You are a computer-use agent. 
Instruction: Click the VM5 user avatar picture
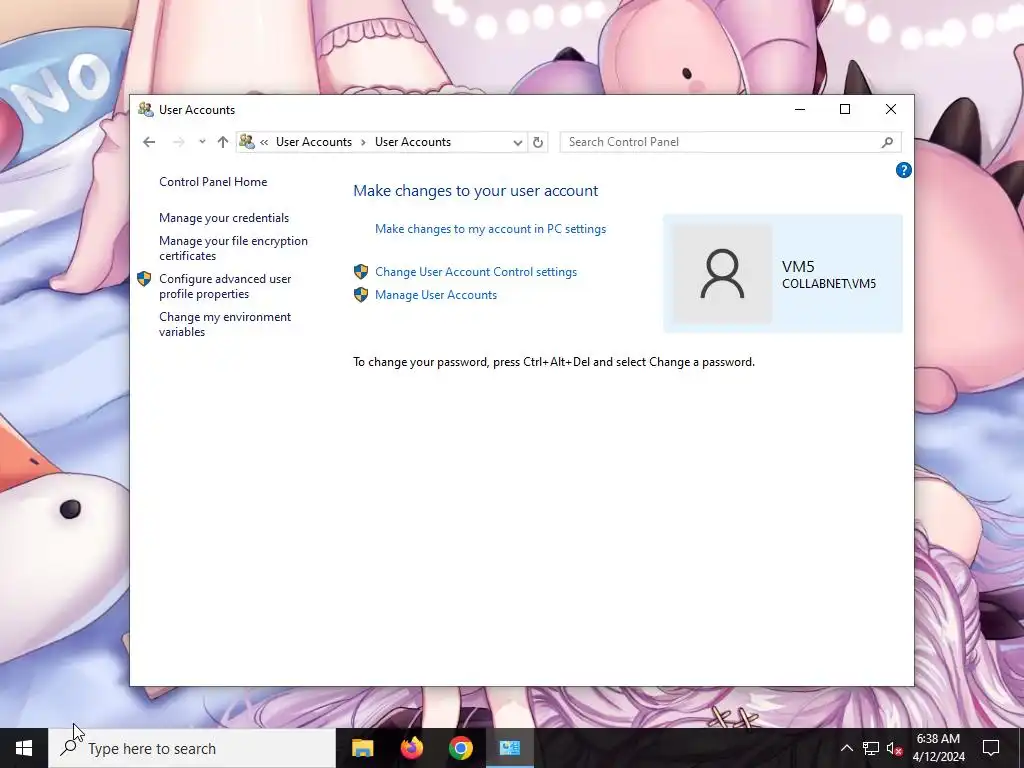click(x=722, y=274)
